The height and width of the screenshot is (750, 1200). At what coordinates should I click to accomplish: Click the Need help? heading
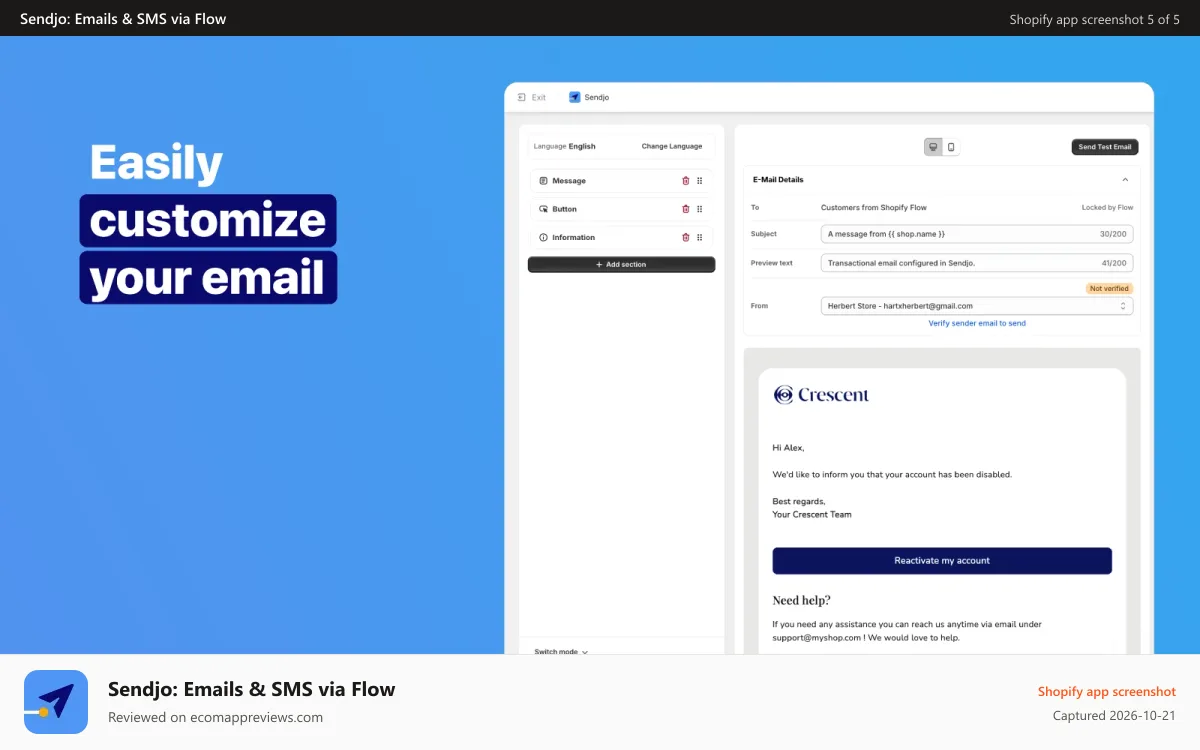(x=802, y=600)
